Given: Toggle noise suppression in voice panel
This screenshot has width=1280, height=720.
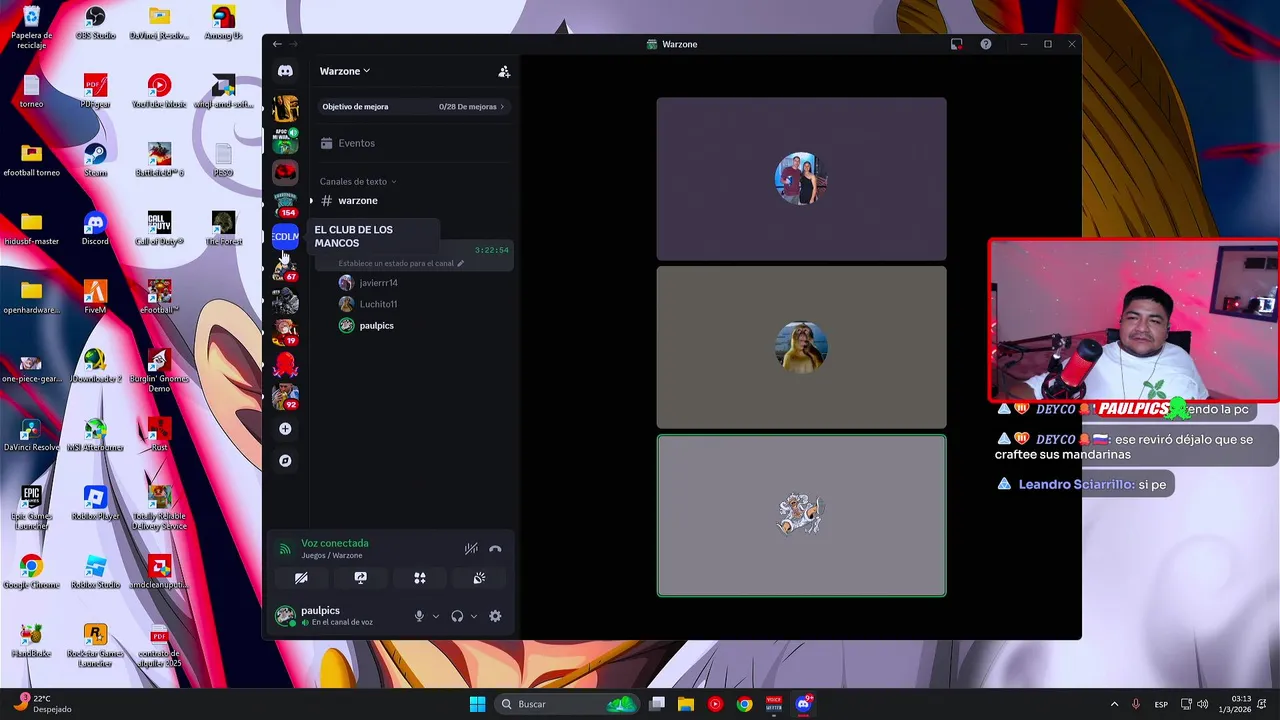Looking at the screenshot, I should point(471,548).
